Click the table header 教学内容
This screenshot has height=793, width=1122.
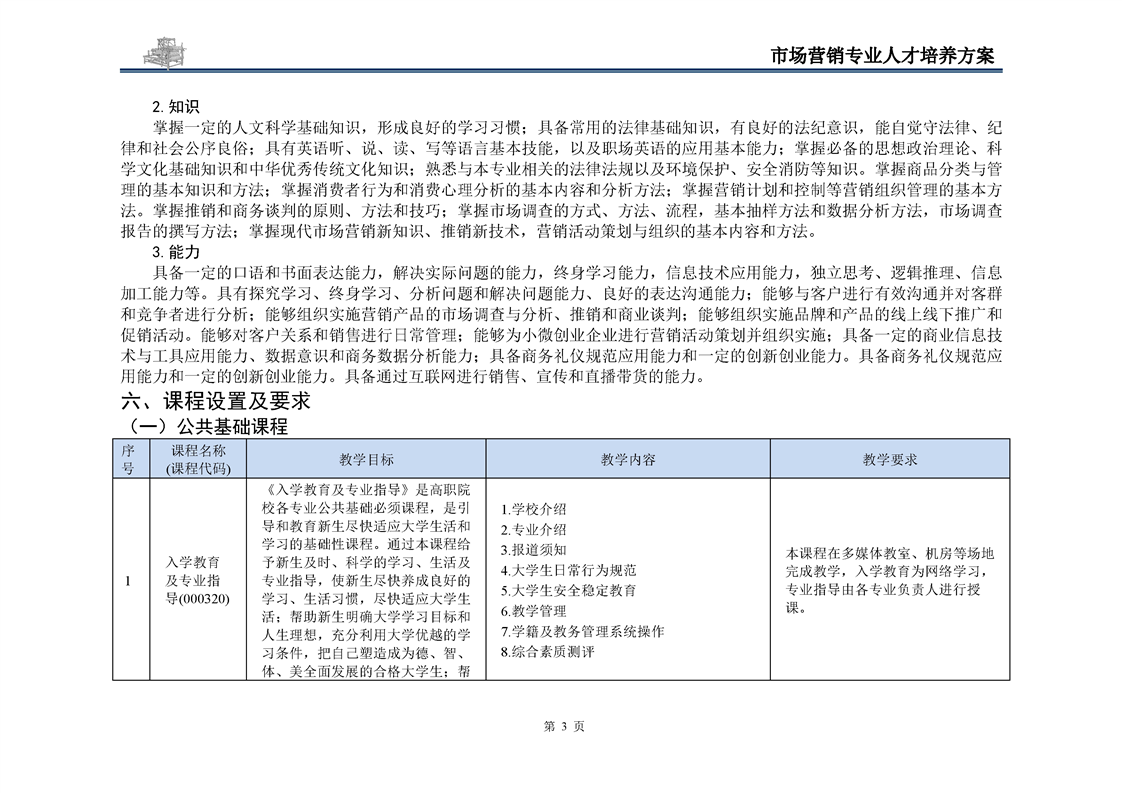[x=628, y=459]
